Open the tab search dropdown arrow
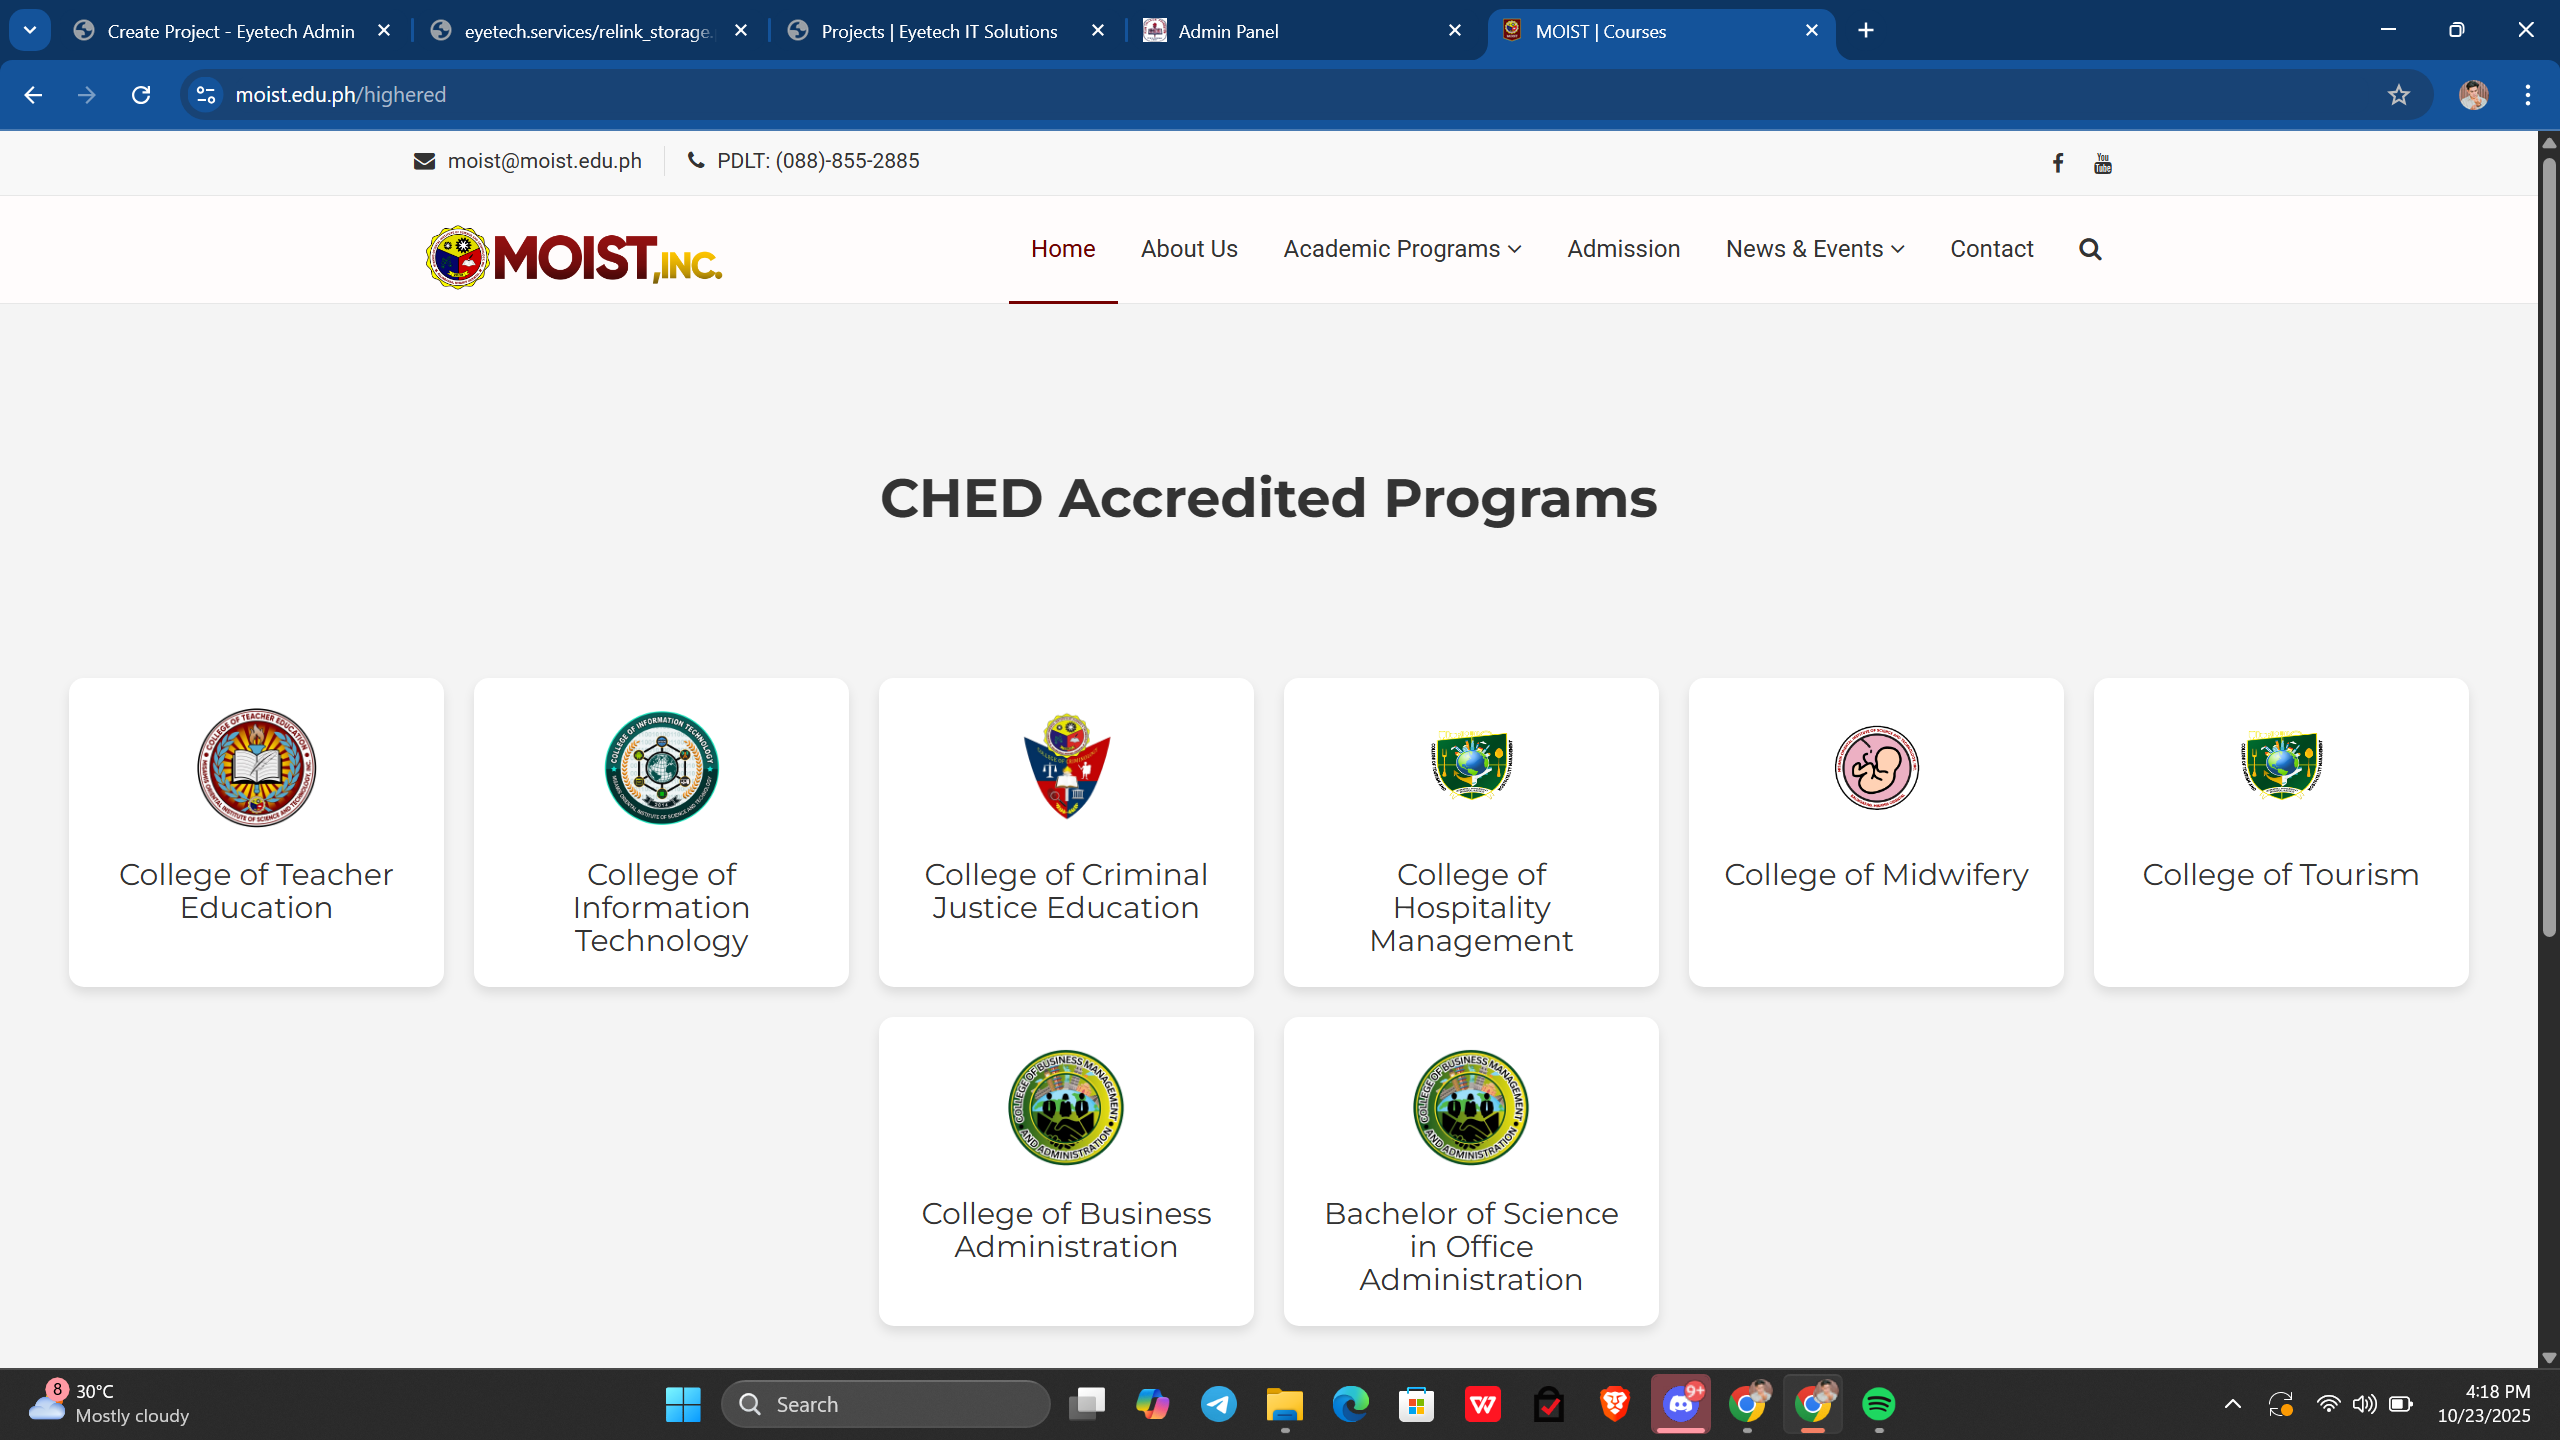The image size is (2560, 1440). pyautogui.click(x=30, y=30)
